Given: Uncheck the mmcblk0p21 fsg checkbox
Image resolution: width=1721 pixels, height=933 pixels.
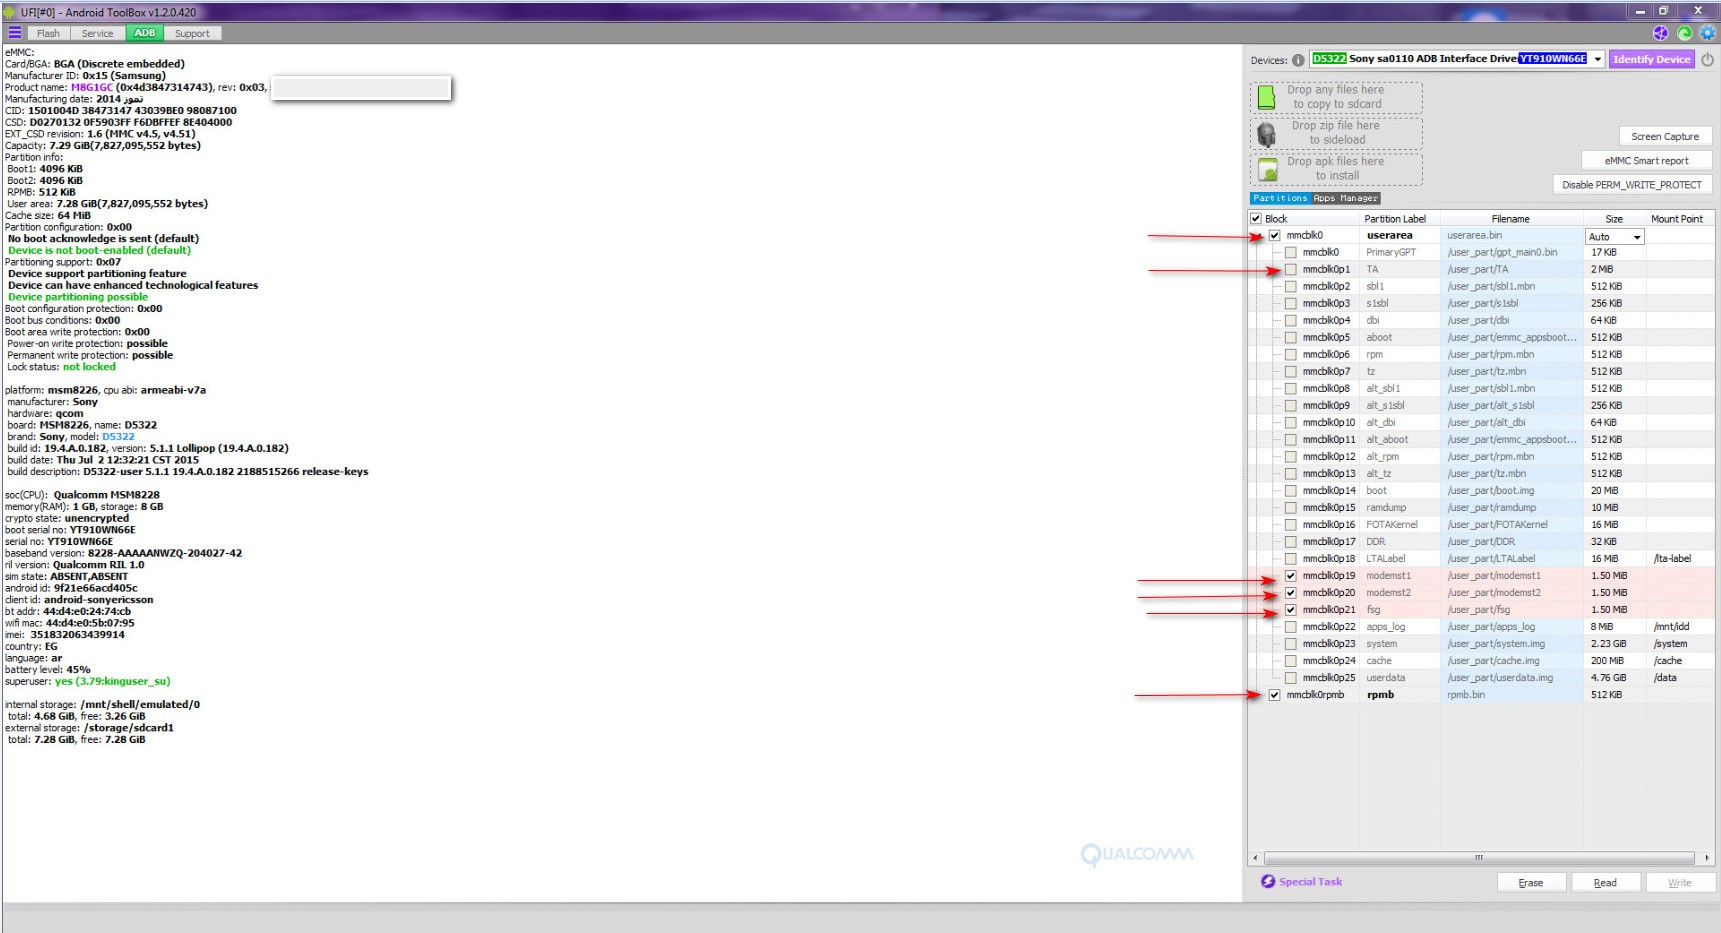Looking at the screenshot, I should pos(1291,610).
